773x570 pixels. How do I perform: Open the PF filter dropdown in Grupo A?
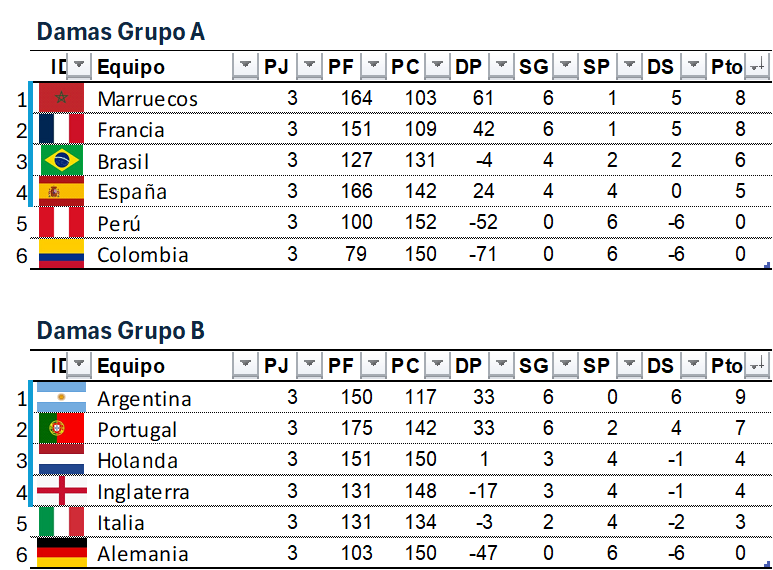pos(373,67)
